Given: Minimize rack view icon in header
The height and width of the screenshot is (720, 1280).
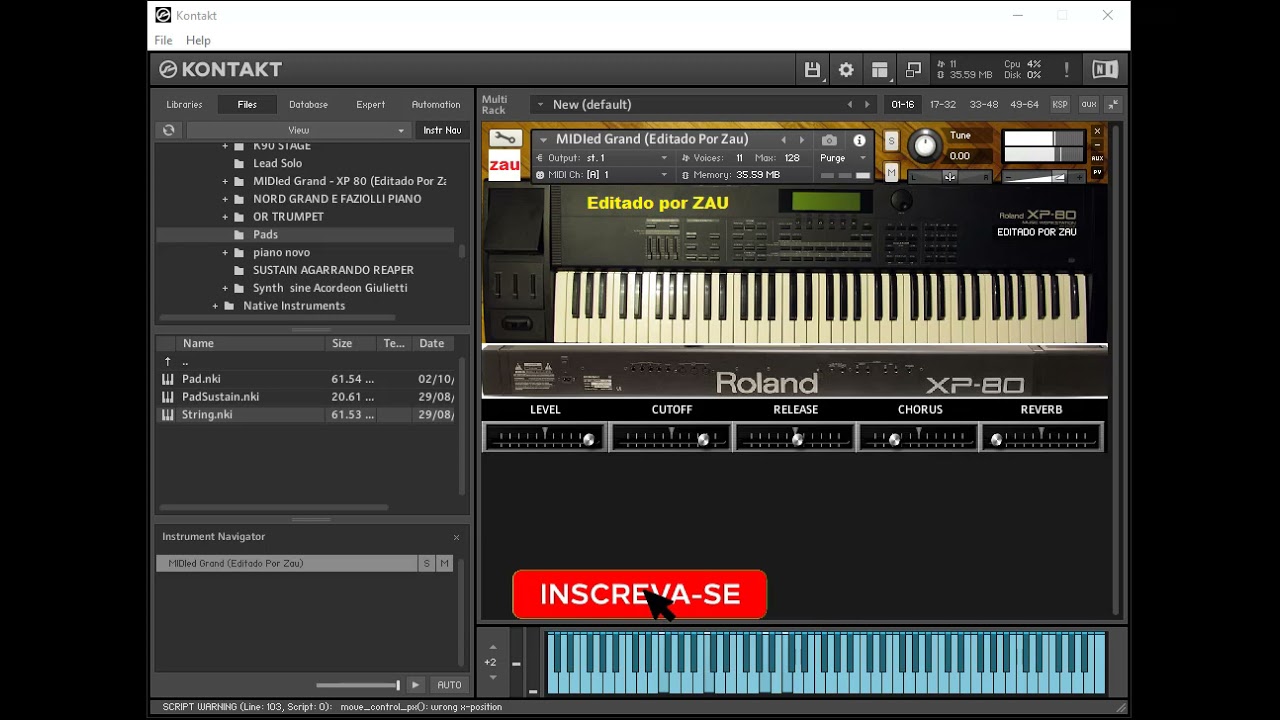Looking at the screenshot, I should click(x=913, y=70).
